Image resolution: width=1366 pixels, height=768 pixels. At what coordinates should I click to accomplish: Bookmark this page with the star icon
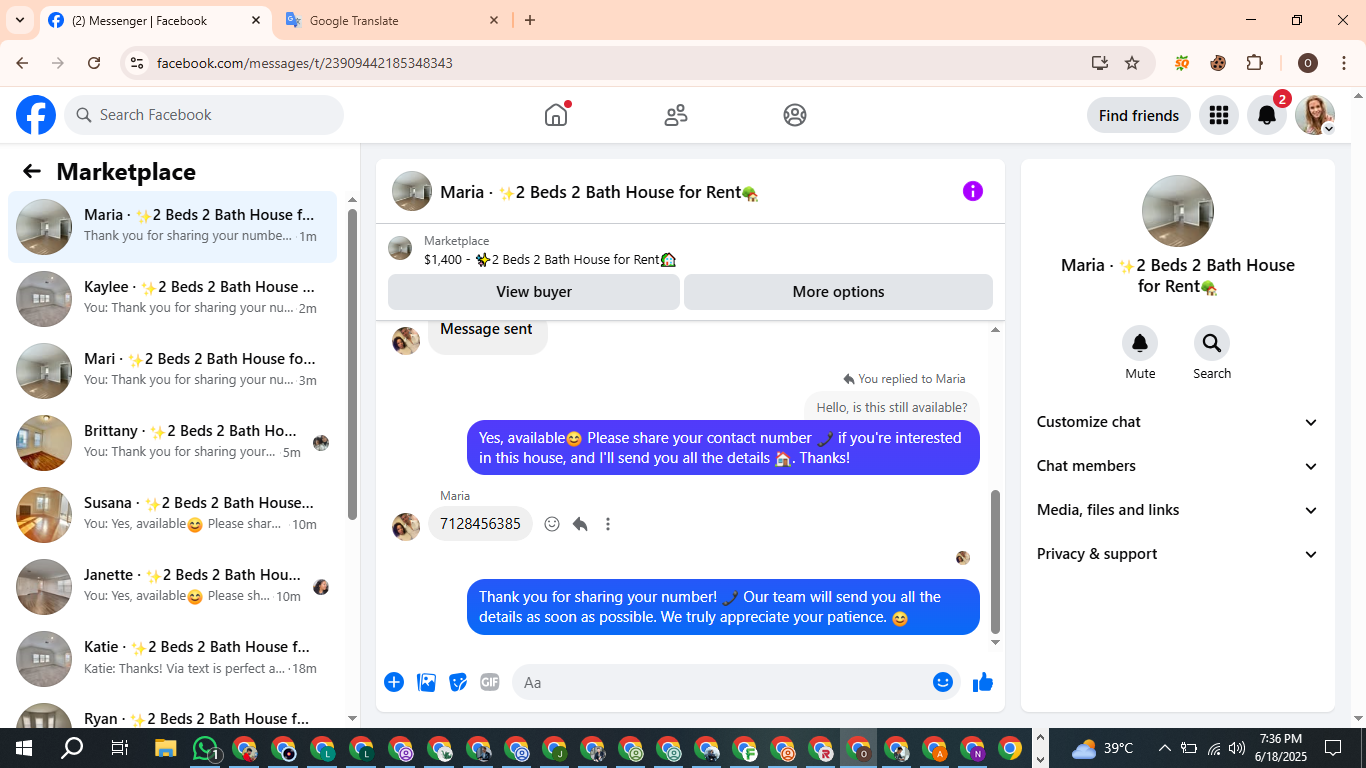pos(1132,63)
